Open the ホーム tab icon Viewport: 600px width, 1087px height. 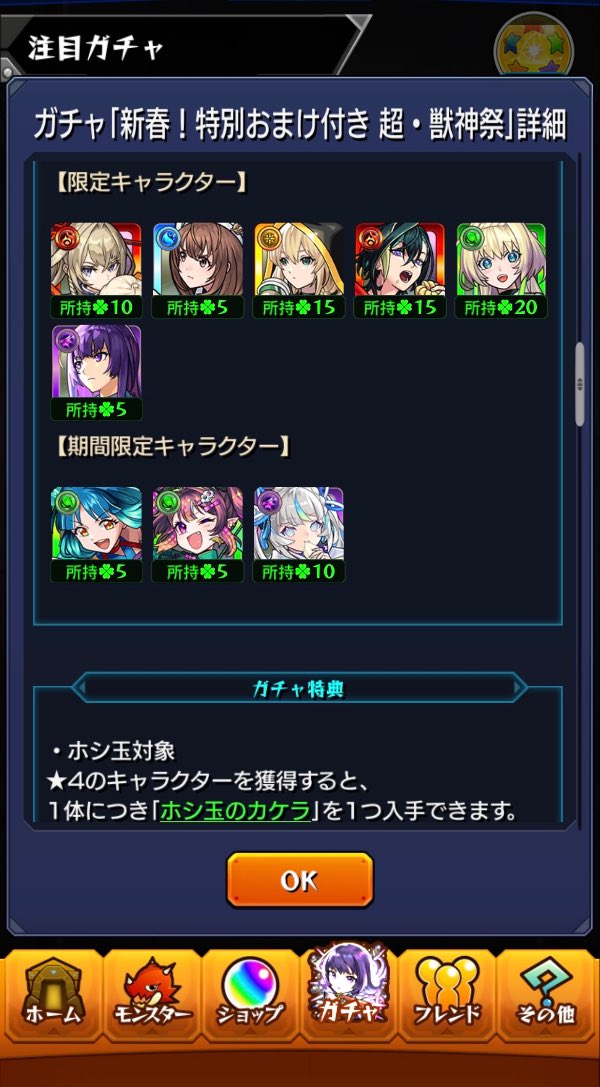click(53, 995)
